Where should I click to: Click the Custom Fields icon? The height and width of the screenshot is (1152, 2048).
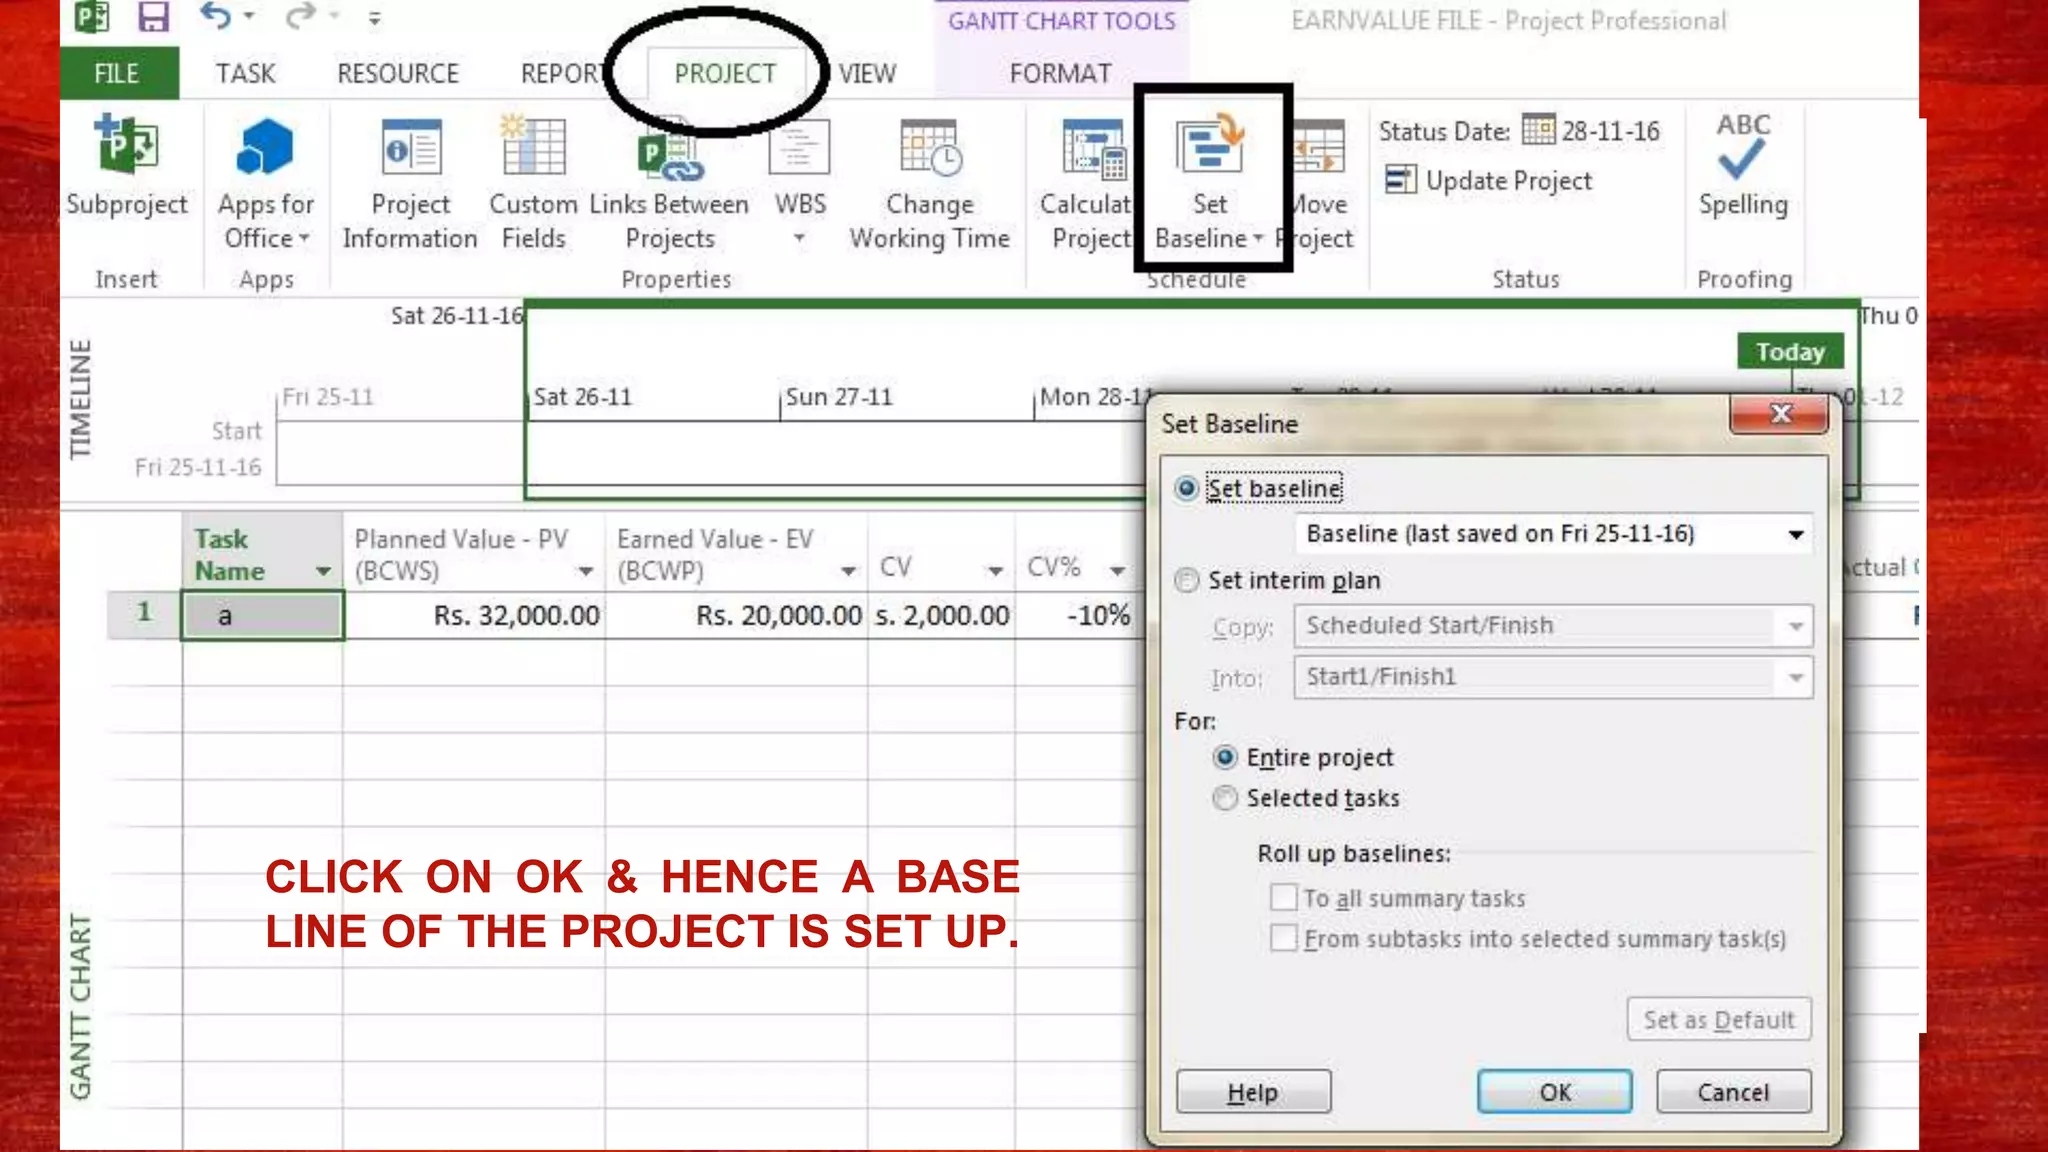pos(533,148)
